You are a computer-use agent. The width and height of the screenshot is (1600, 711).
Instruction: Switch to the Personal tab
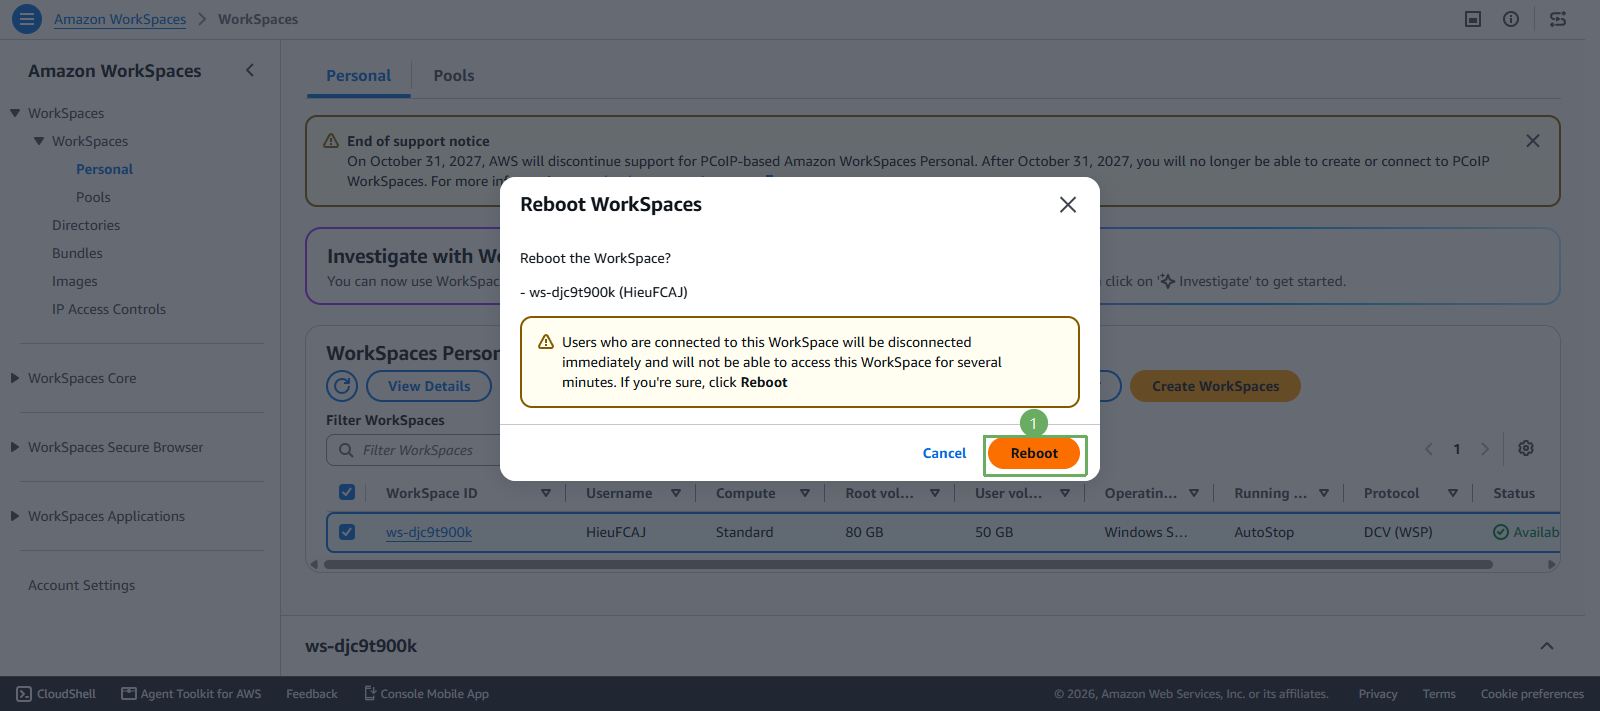pos(358,76)
